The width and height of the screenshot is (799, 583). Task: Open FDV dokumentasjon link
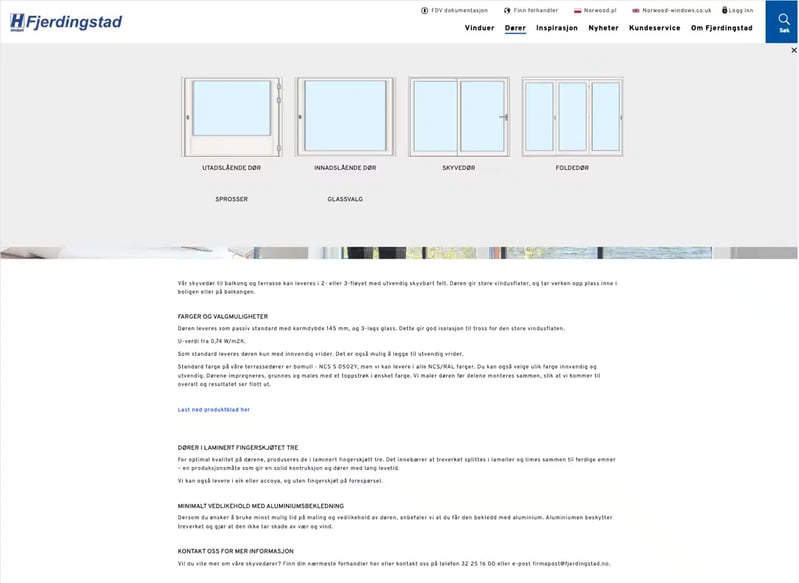(459, 10)
